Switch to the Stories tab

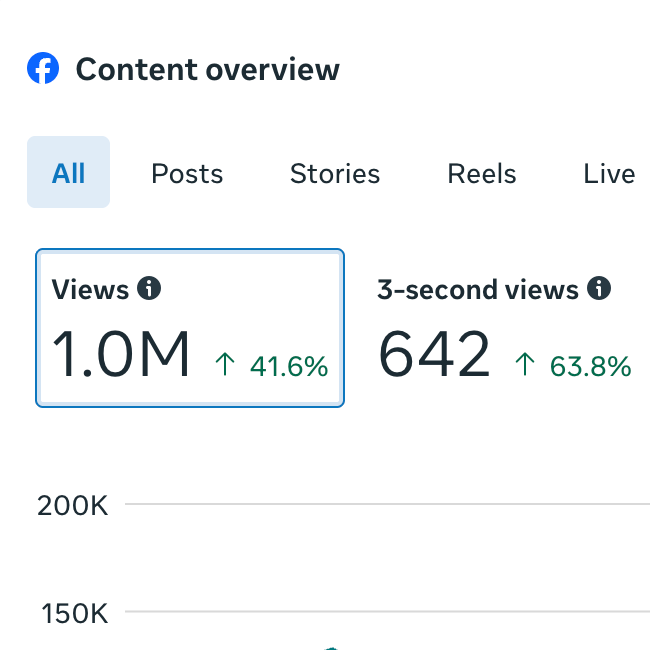[335, 173]
